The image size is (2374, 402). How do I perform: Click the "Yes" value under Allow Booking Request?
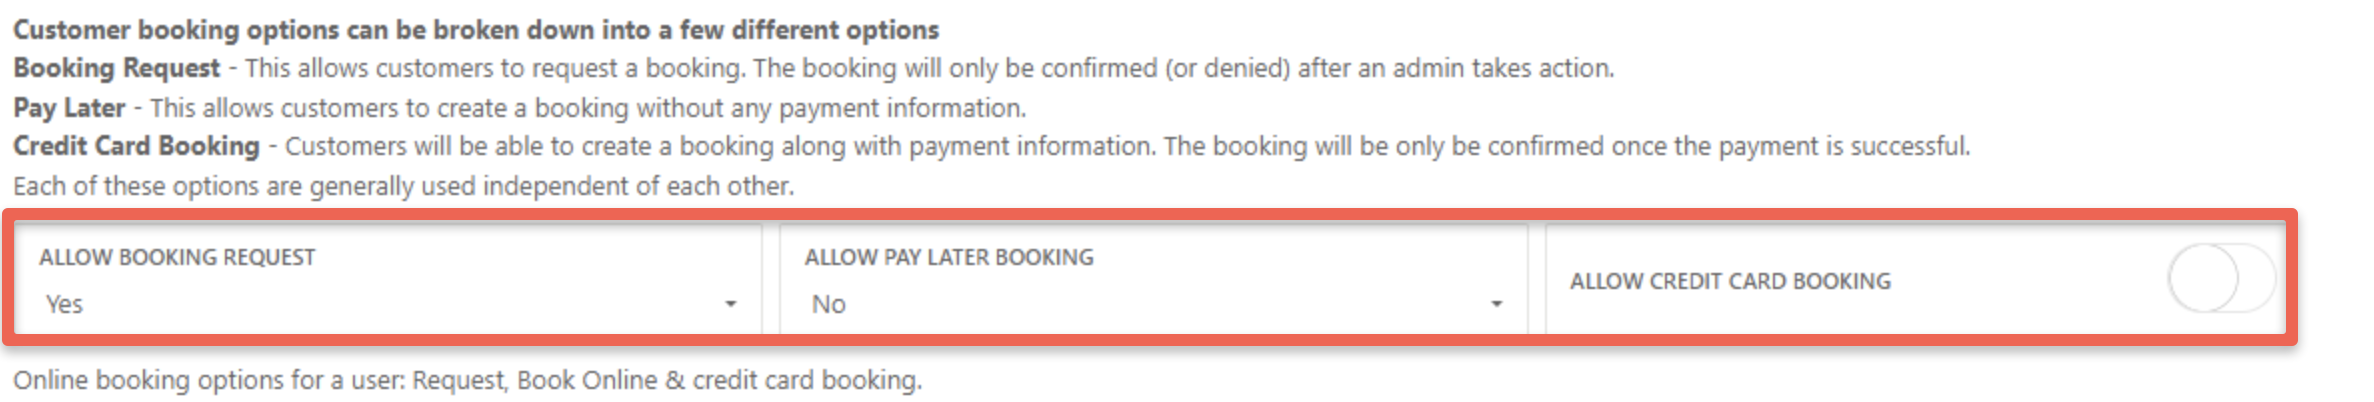point(65,304)
